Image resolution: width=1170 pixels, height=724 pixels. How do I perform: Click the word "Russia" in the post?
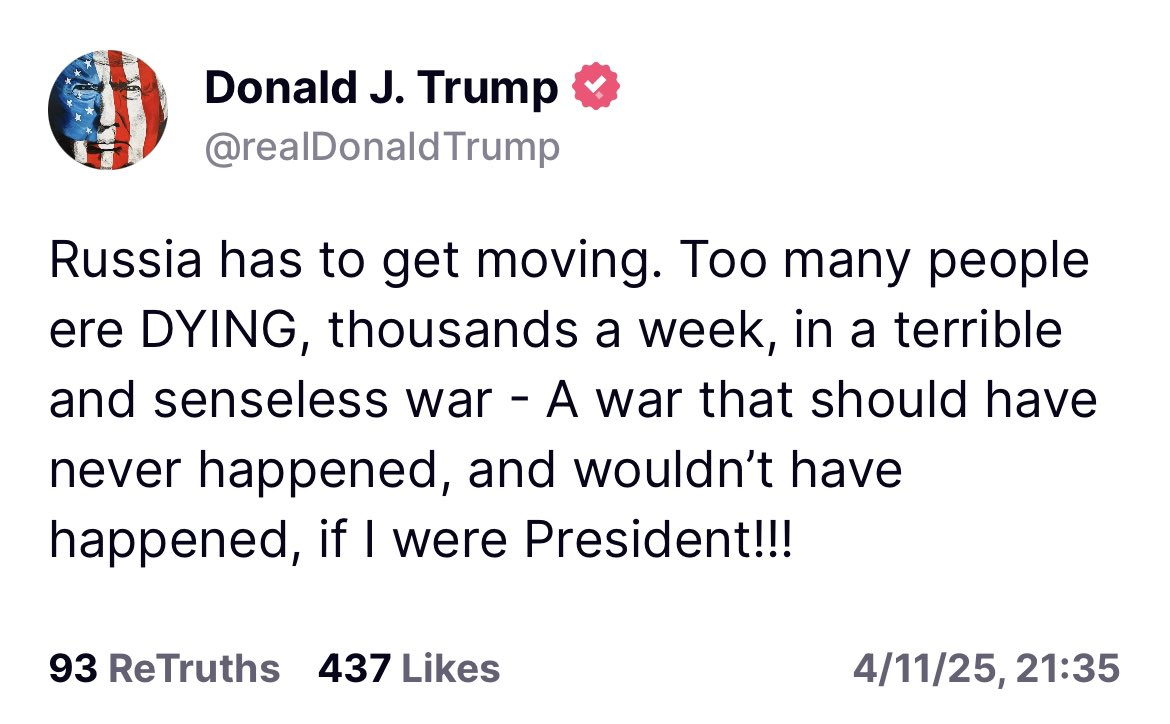(x=125, y=260)
